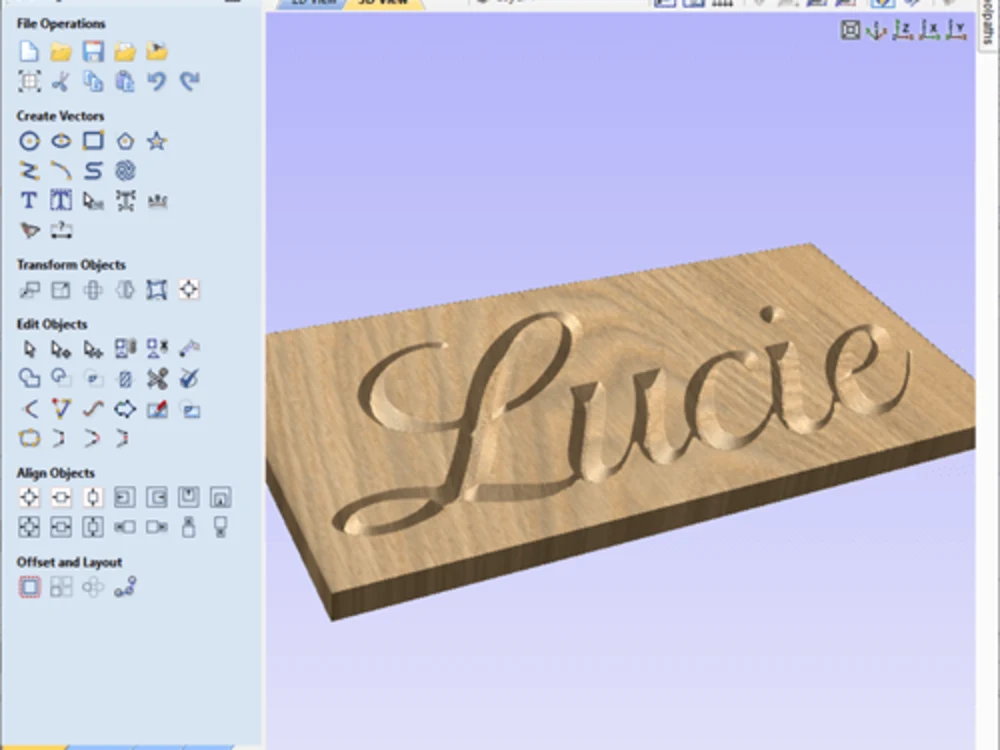
Task: Select the Draw Text tool
Action: point(29,200)
